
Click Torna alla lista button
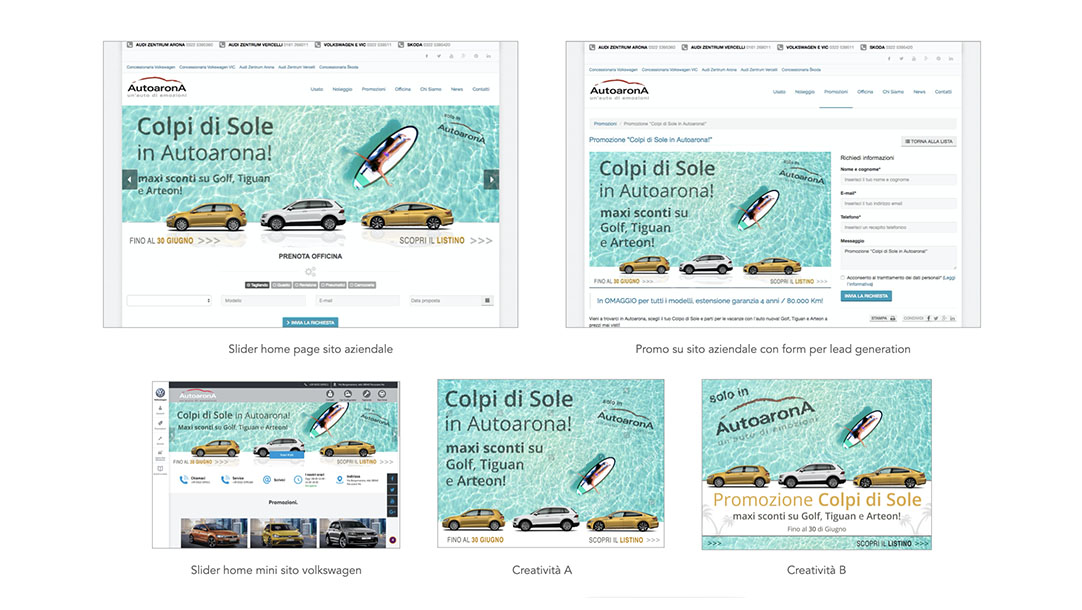click(929, 141)
